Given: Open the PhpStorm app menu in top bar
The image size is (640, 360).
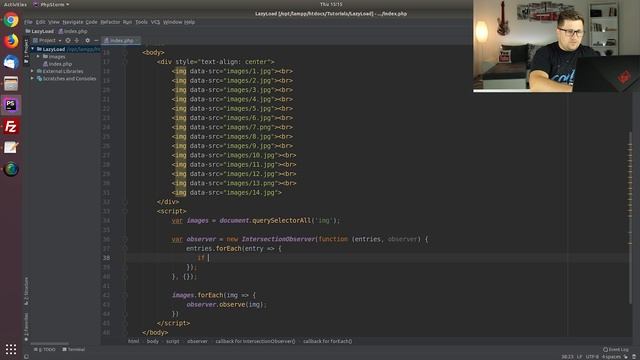Looking at the screenshot, I should [x=51, y=4].
